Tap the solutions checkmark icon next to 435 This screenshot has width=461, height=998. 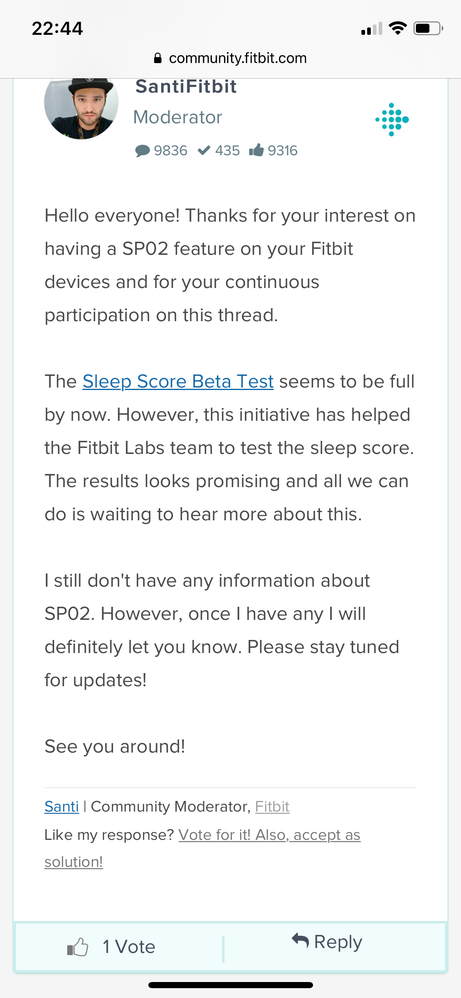coord(204,151)
